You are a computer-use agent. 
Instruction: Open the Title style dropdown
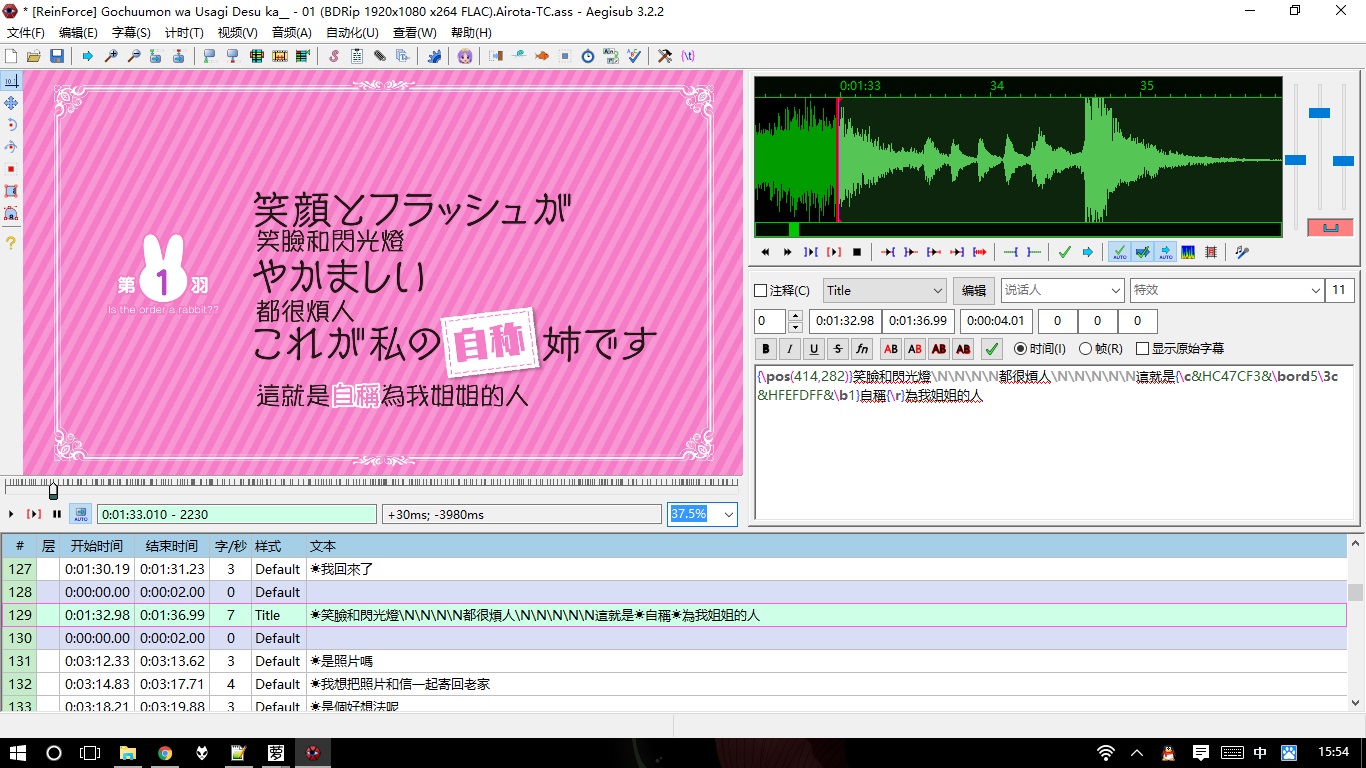(x=884, y=291)
